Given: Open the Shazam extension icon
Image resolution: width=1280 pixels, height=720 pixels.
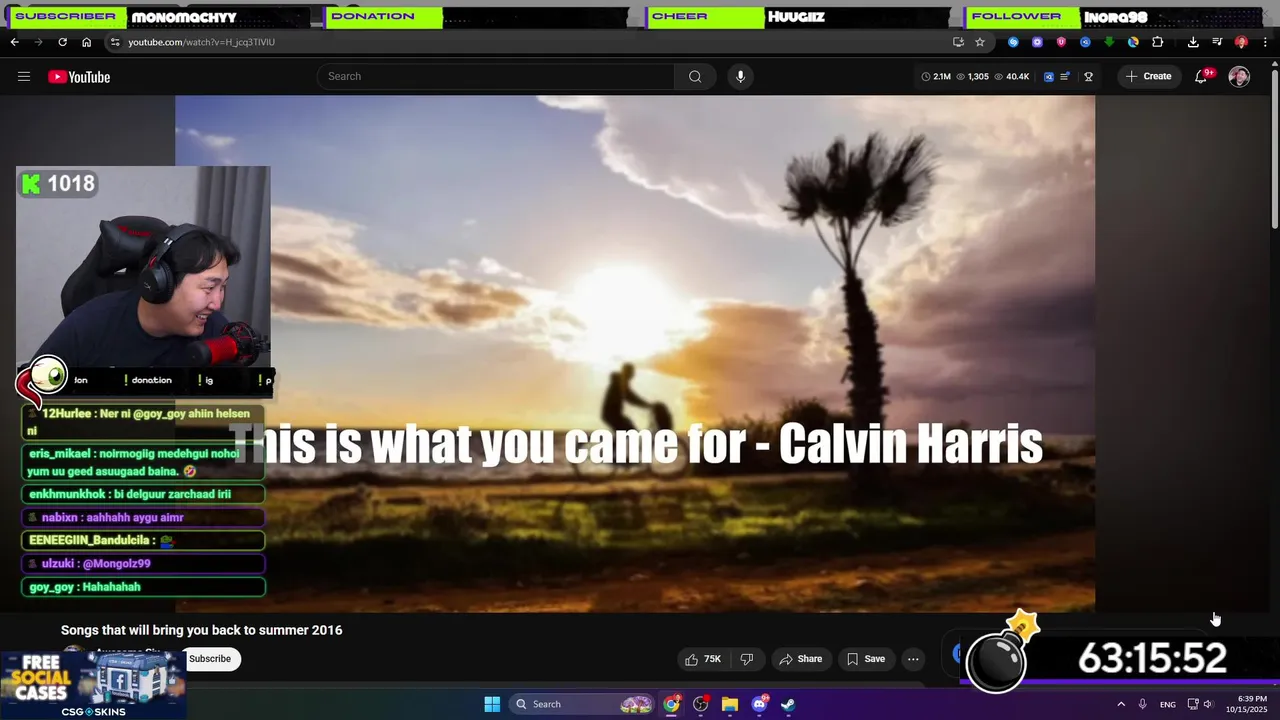Looking at the screenshot, I should point(1013,42).
